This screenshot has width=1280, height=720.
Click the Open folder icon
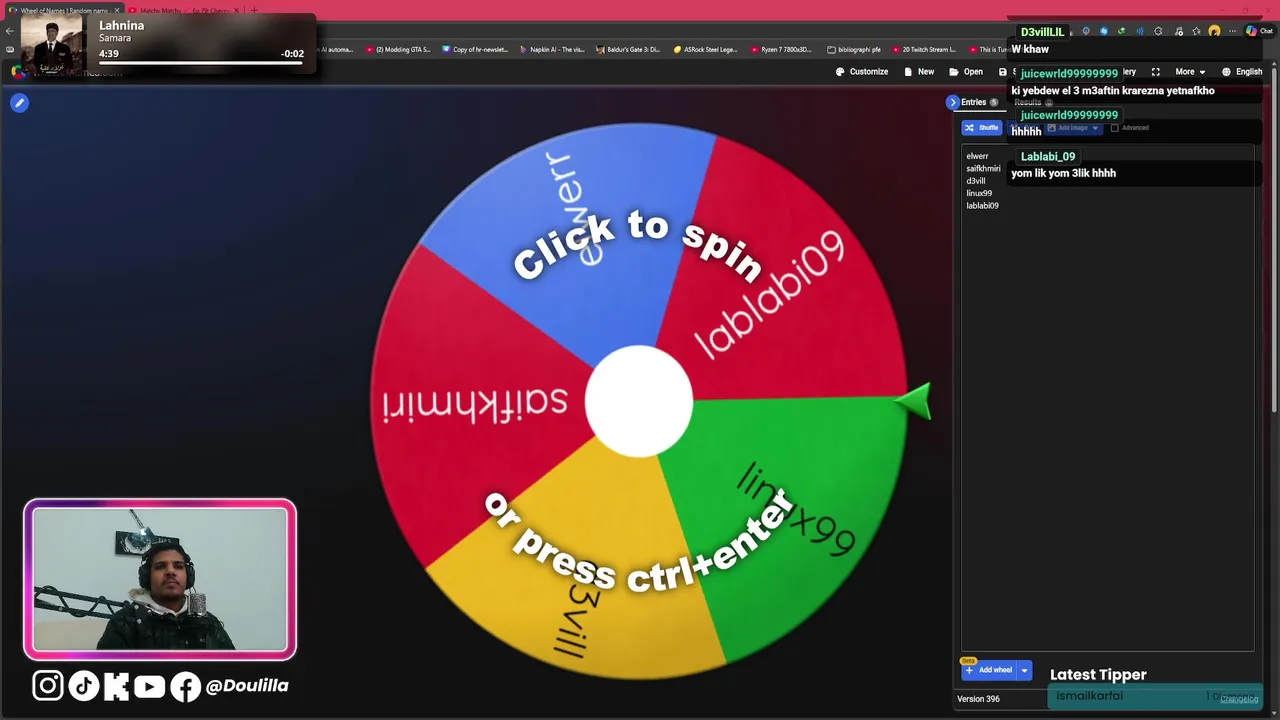coord(954,72)
